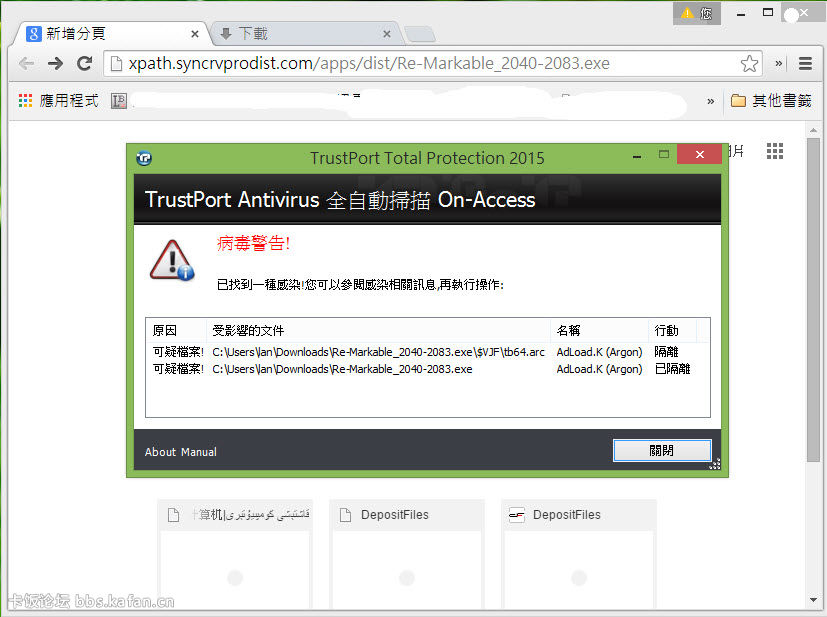Reload the current page
Image resolution: width=827 pixels, height=617 pixels.
coord(85,64)
